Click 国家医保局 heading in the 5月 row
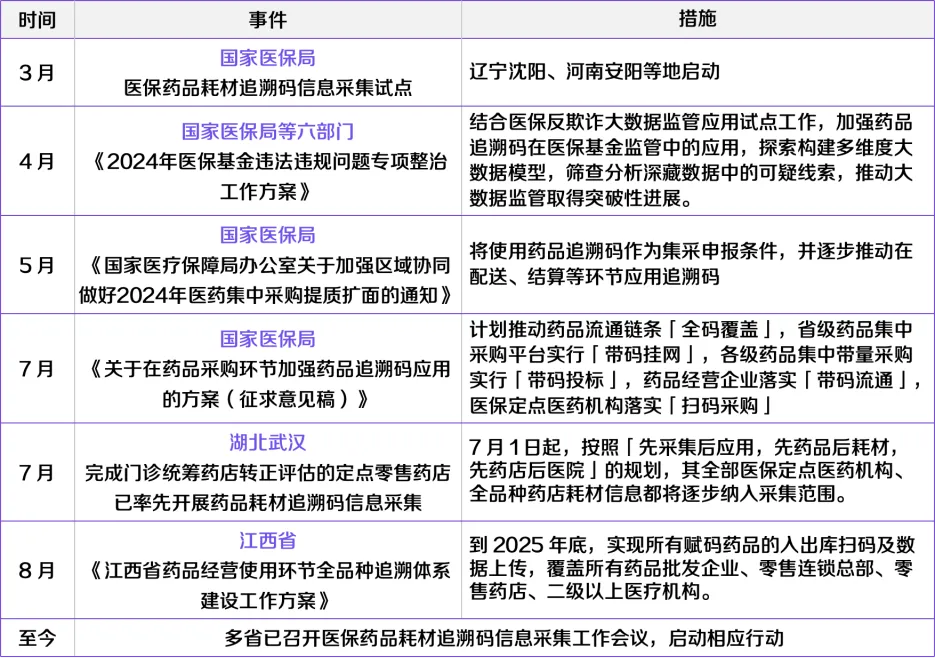935x659 pixels. click(267, 235)
